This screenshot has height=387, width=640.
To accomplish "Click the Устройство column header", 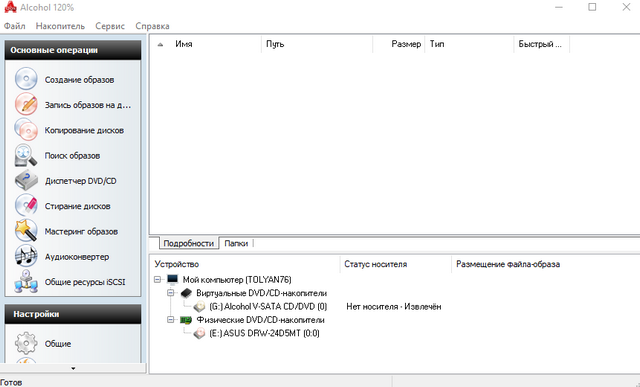I will [x=245, y=264].
